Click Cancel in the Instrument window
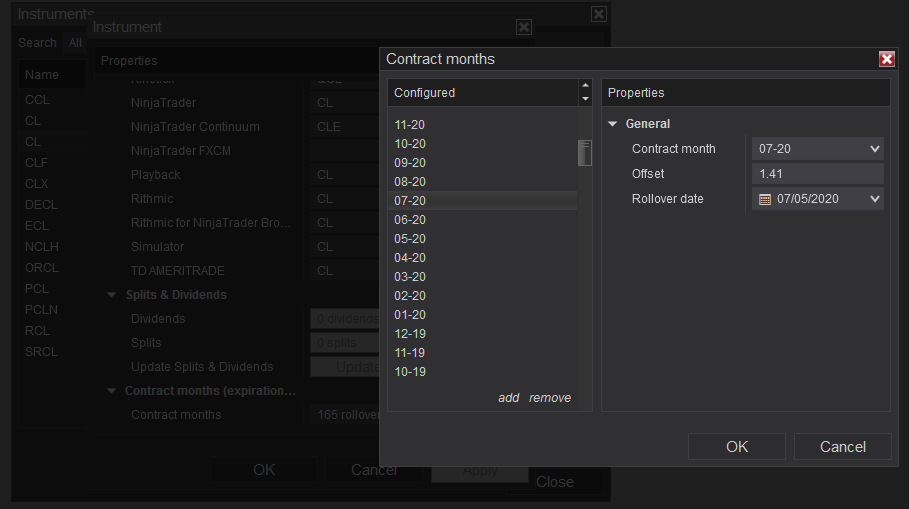Screen dimensions: 909x509 (x=374, y=470)
